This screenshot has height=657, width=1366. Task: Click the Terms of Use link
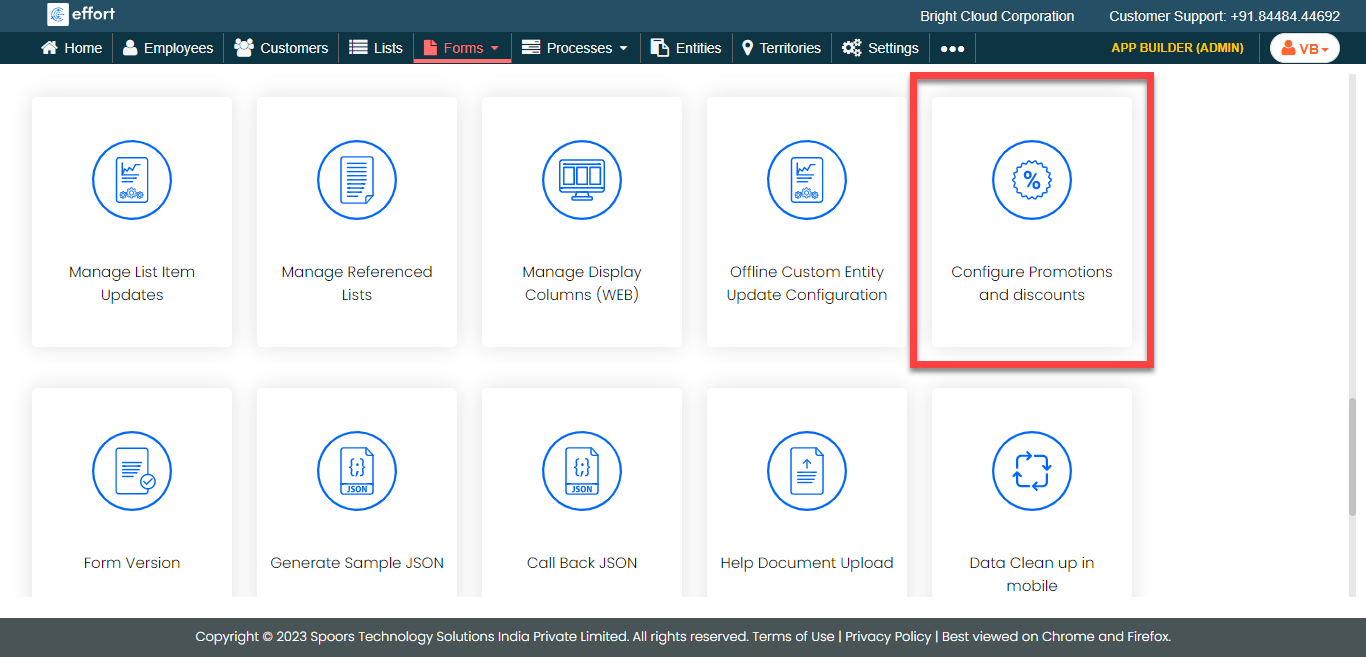793,637
